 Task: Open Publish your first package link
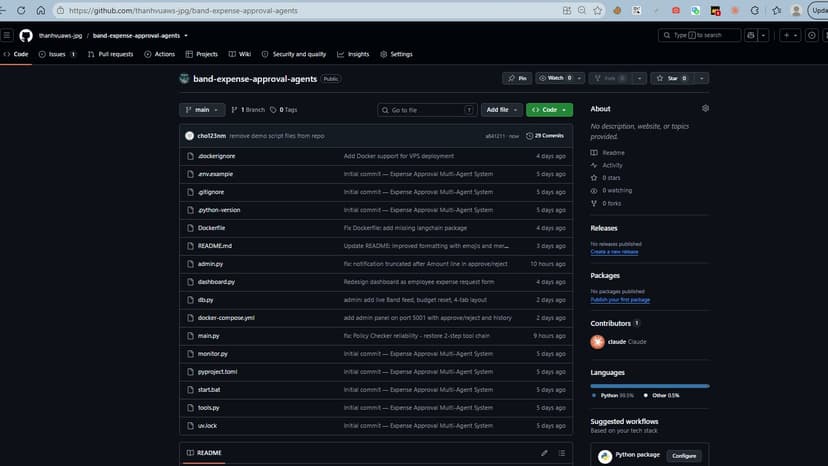(620, 300)
